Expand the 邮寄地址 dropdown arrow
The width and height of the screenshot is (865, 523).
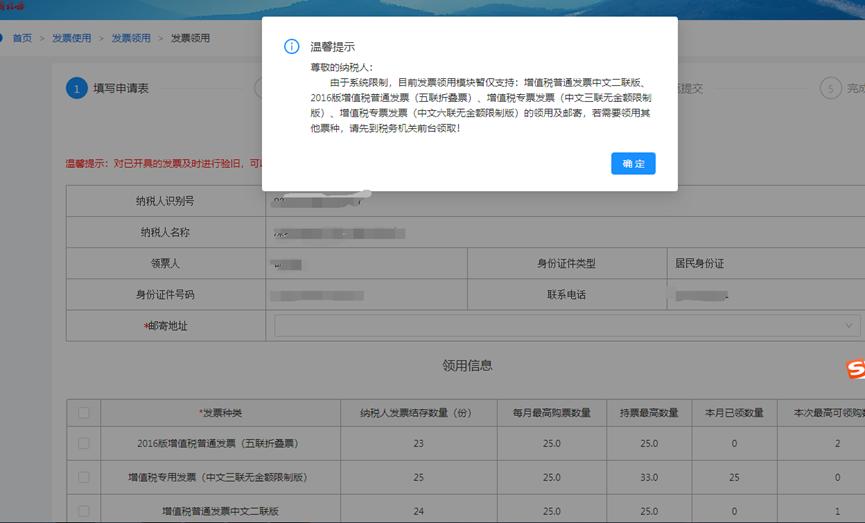[x=848, y=325]
